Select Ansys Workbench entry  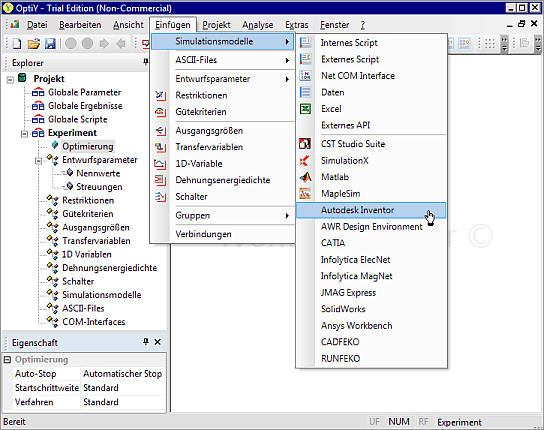coord(371,326)
